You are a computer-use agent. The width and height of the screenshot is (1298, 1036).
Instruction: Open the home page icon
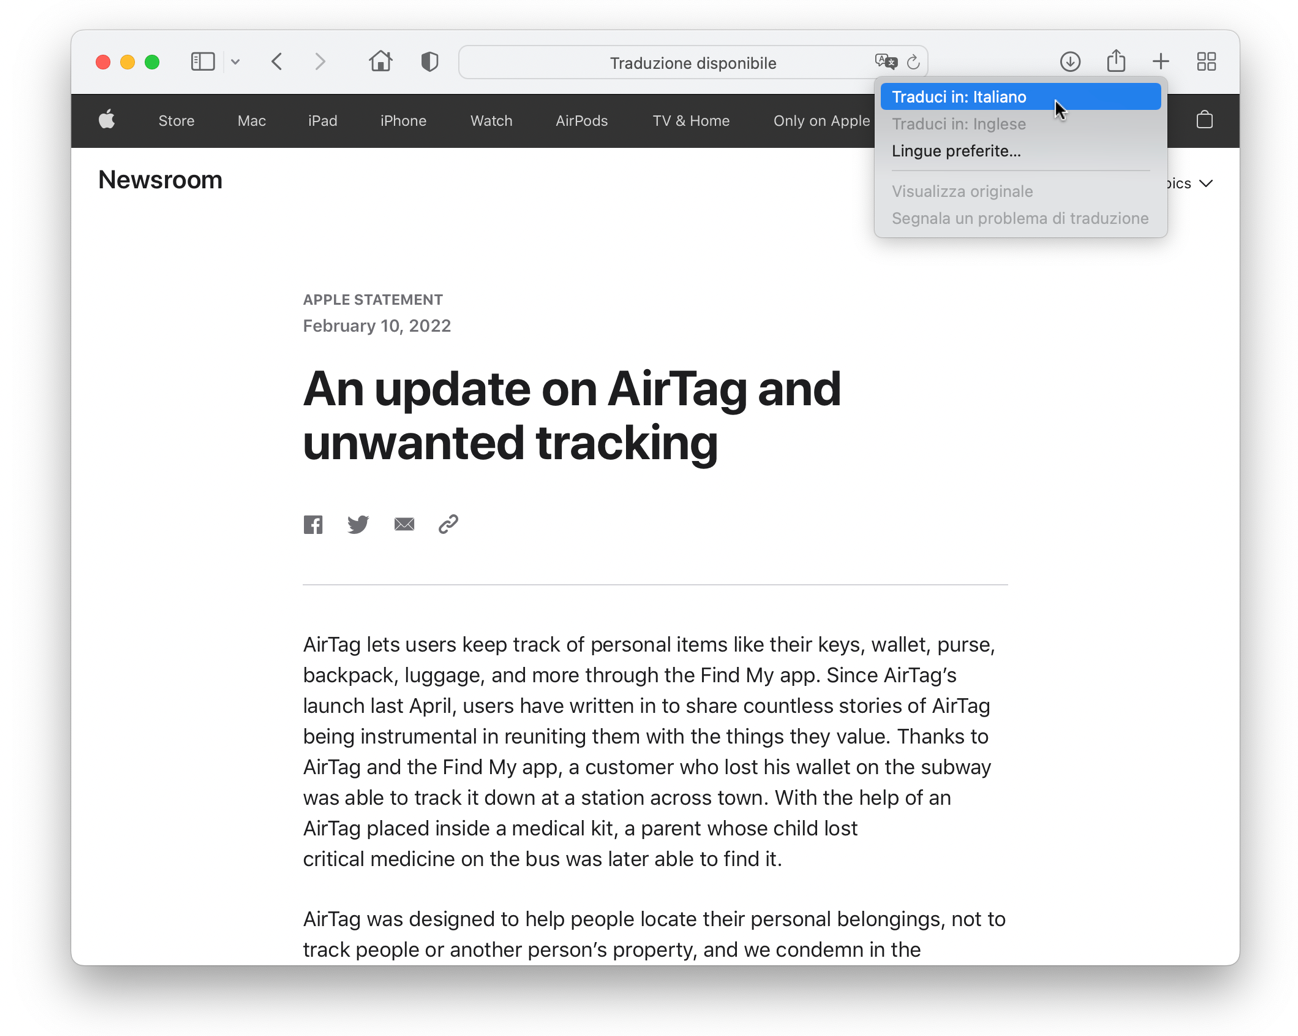[380, 62]
